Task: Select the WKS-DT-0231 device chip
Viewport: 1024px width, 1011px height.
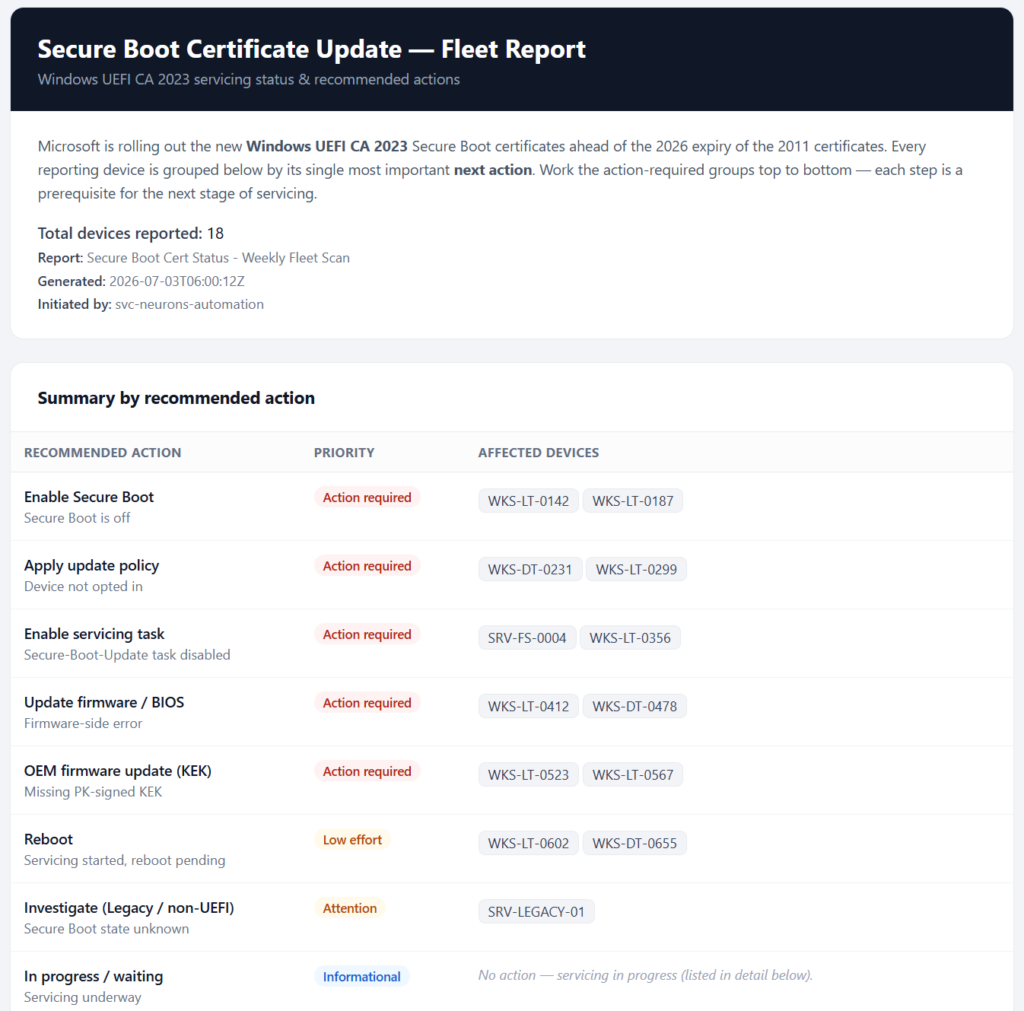Action: 530,570
